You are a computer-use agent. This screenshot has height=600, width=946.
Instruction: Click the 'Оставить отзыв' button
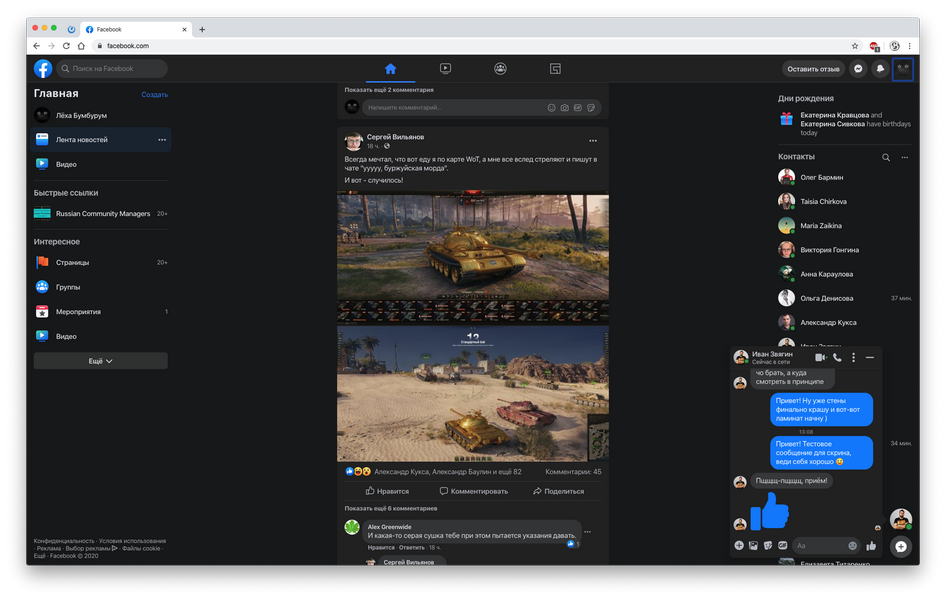tap(813, 69)
